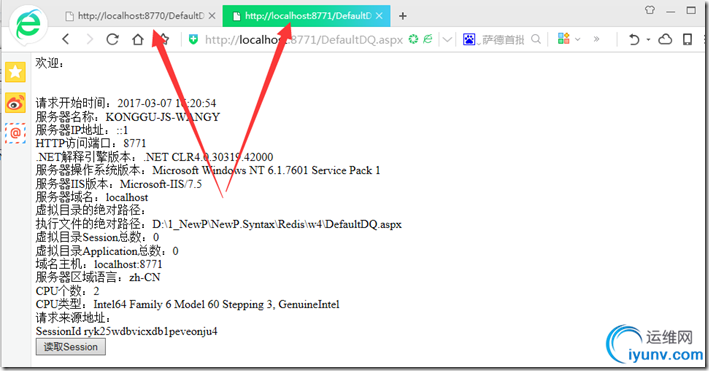The height and width of the screenshot is (371, 709).
Task: Close the localhost:8771 tab
Action: click(379, 16)
